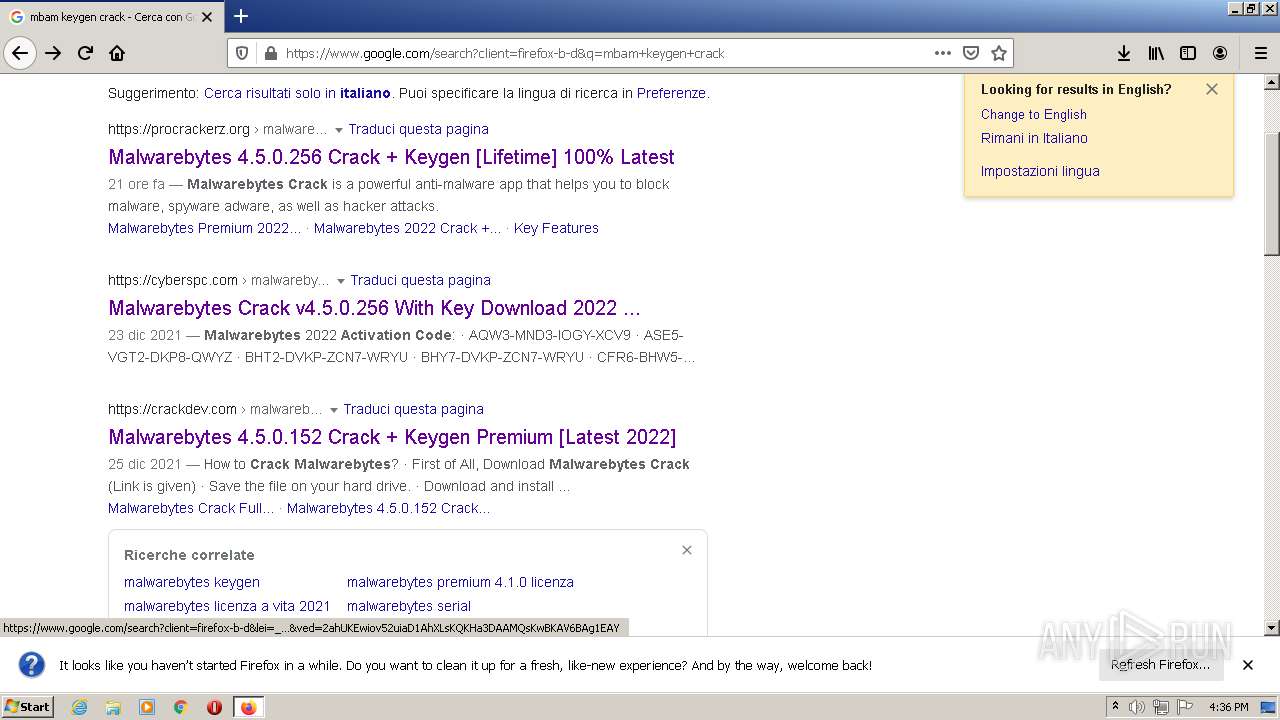
Task: Dismiss the language suggestion box
Action: tap(1212, 89)
